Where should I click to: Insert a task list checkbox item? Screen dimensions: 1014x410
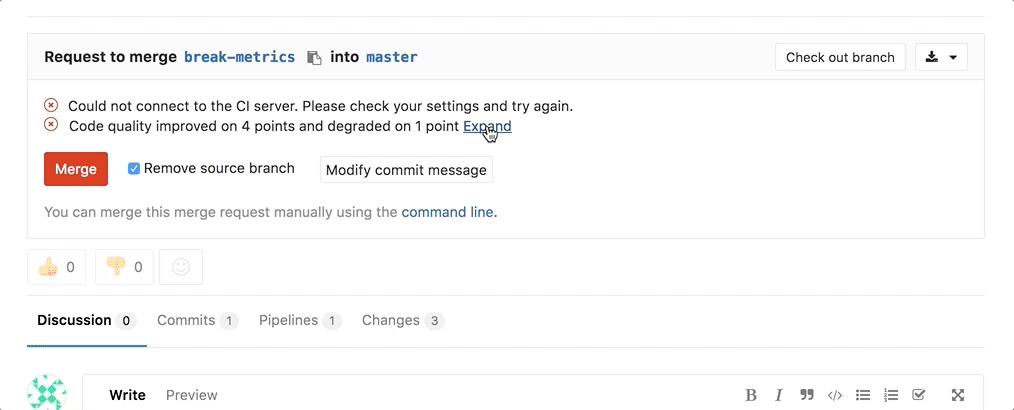(x=919, y=395)
